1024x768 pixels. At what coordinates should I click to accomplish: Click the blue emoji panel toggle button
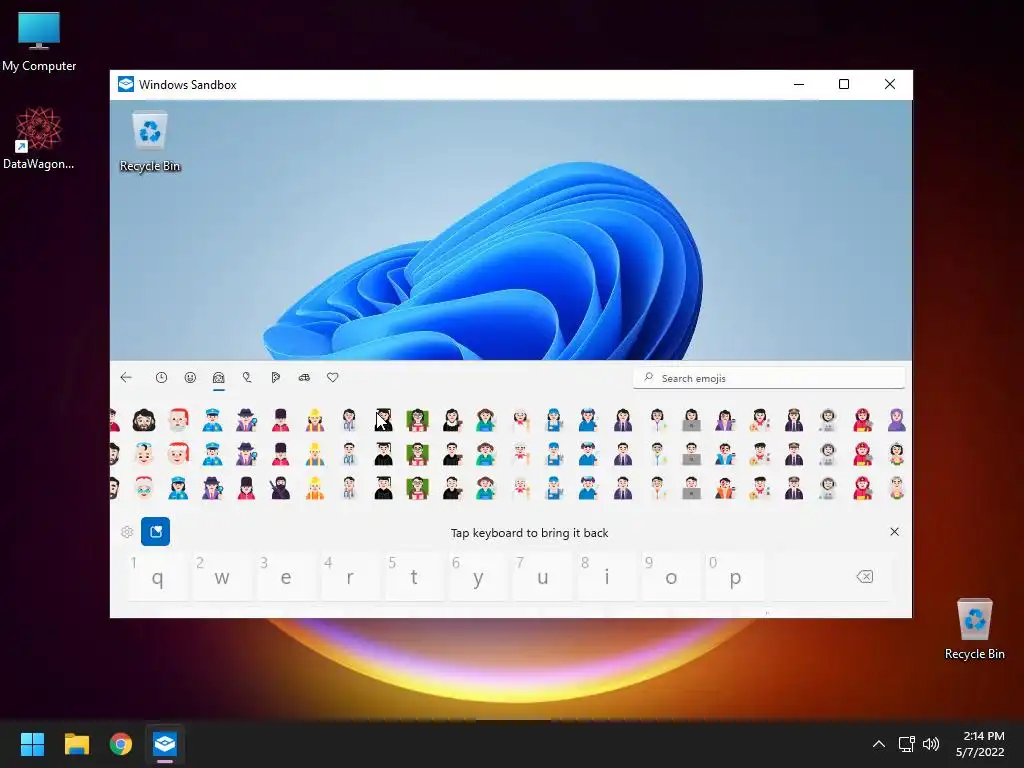pos(155,532)
